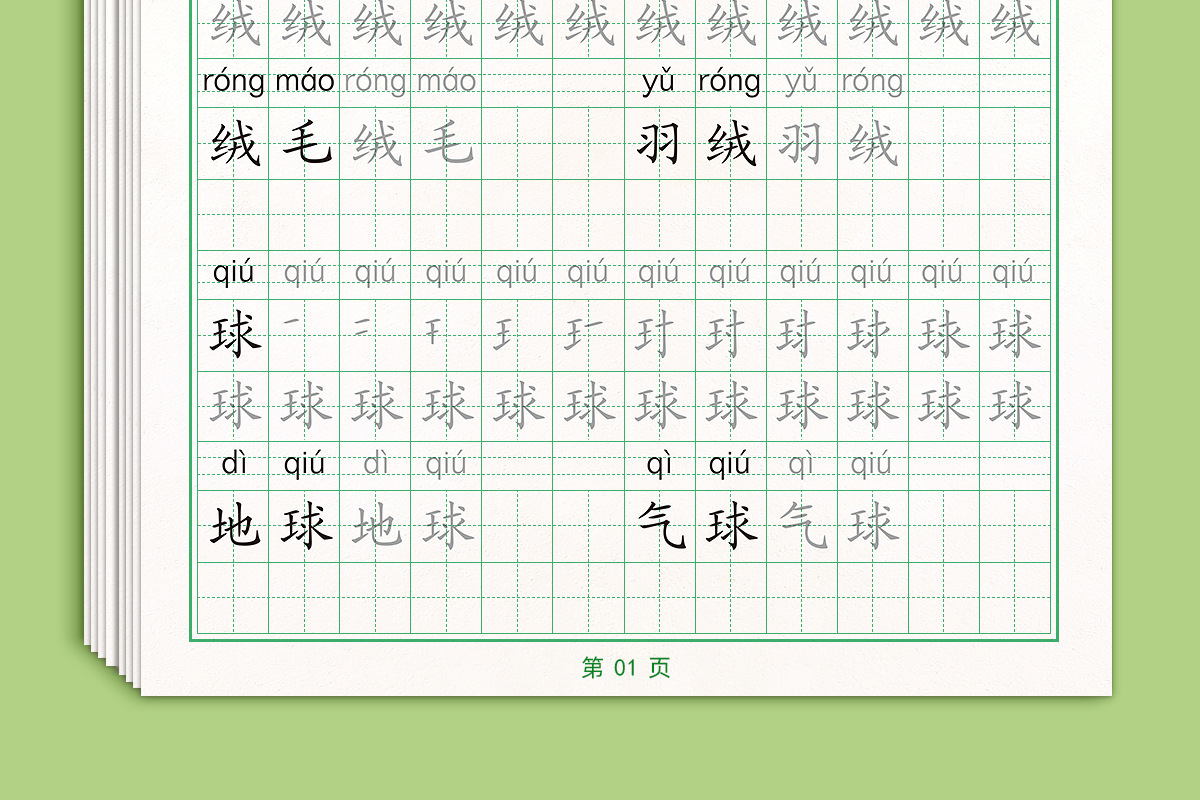Select gray "róng" beside gray "máo"

[x=375, y=83]
